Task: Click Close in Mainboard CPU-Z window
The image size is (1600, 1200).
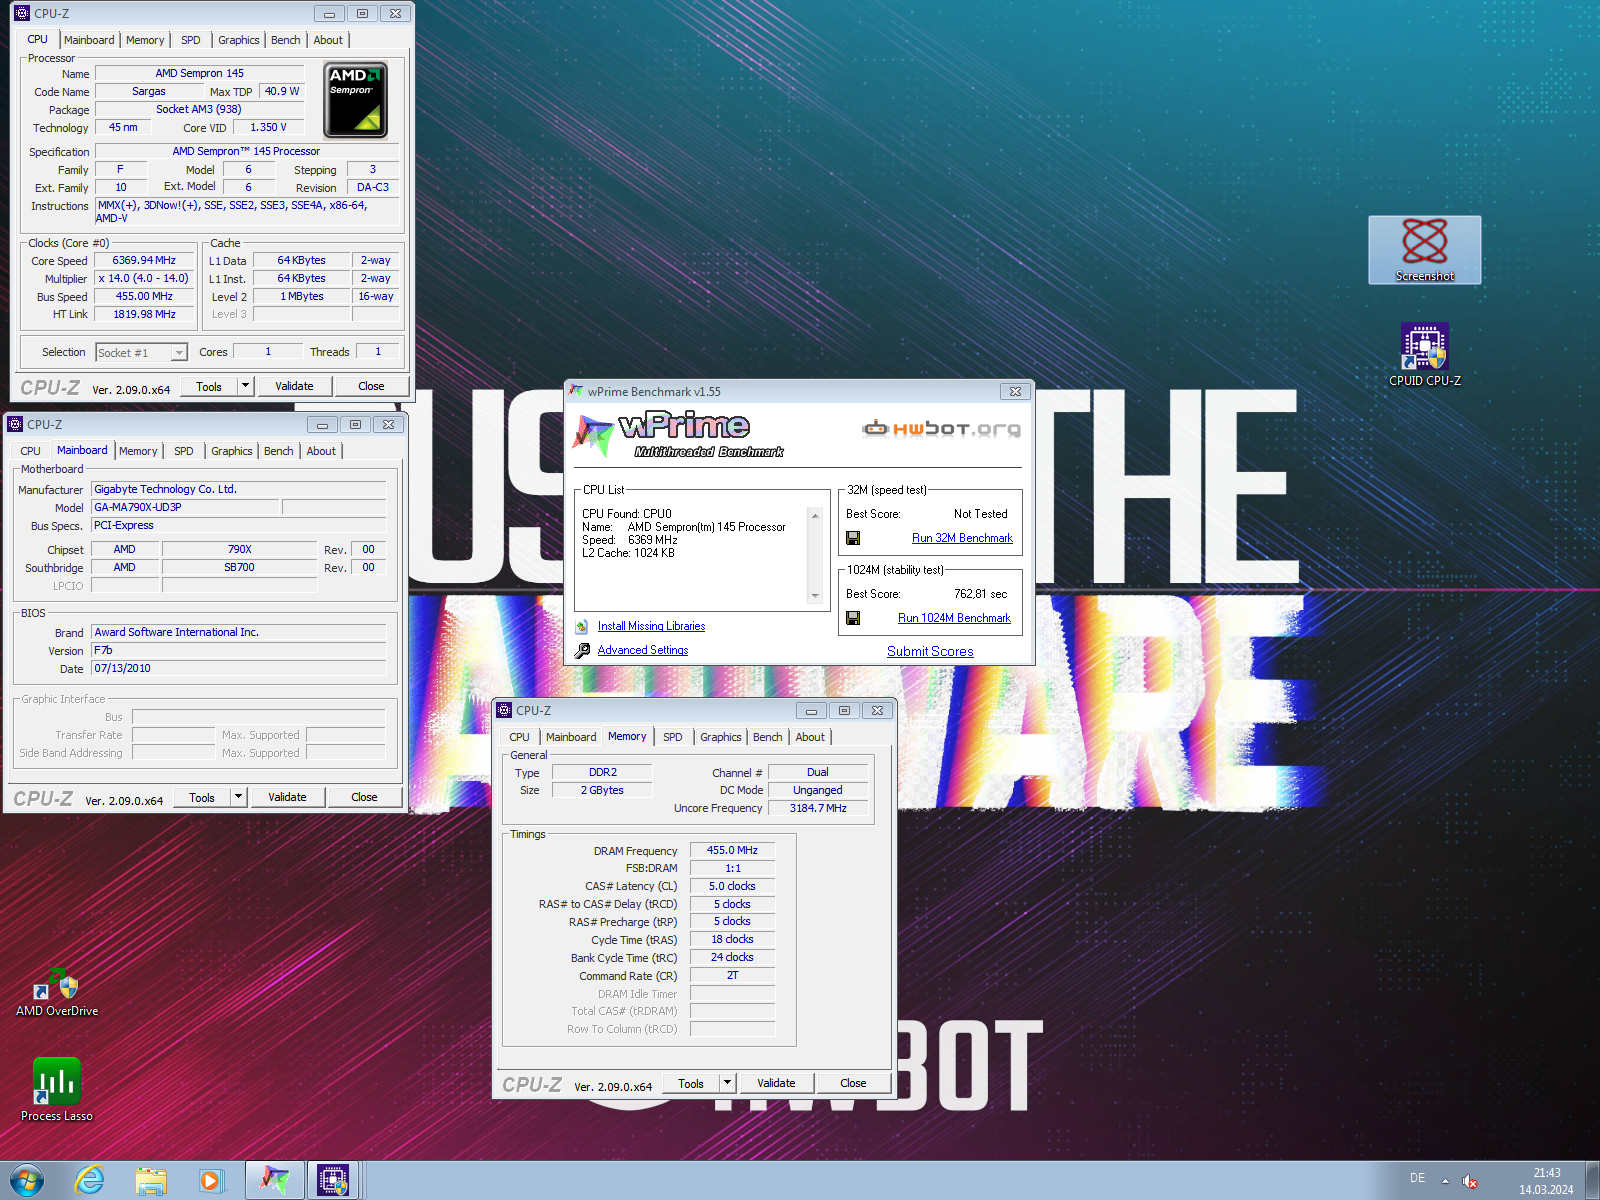Action: [x=364, y=797]
